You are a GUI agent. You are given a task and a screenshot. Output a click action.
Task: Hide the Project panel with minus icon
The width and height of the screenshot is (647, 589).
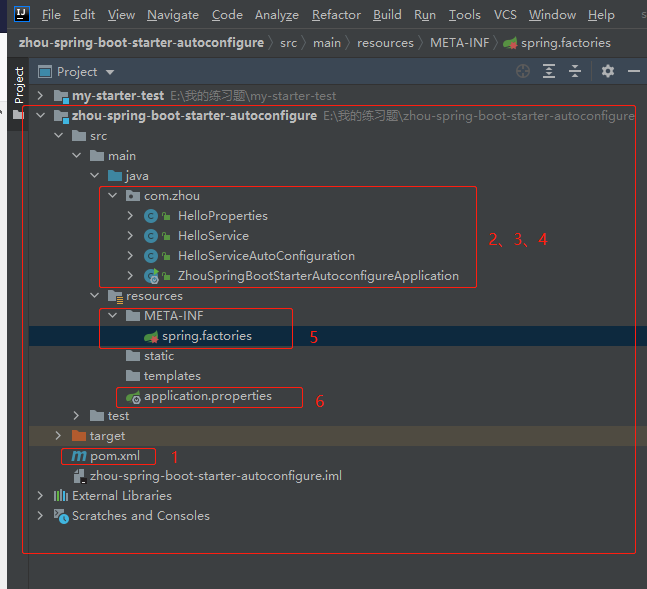point(634,71)
